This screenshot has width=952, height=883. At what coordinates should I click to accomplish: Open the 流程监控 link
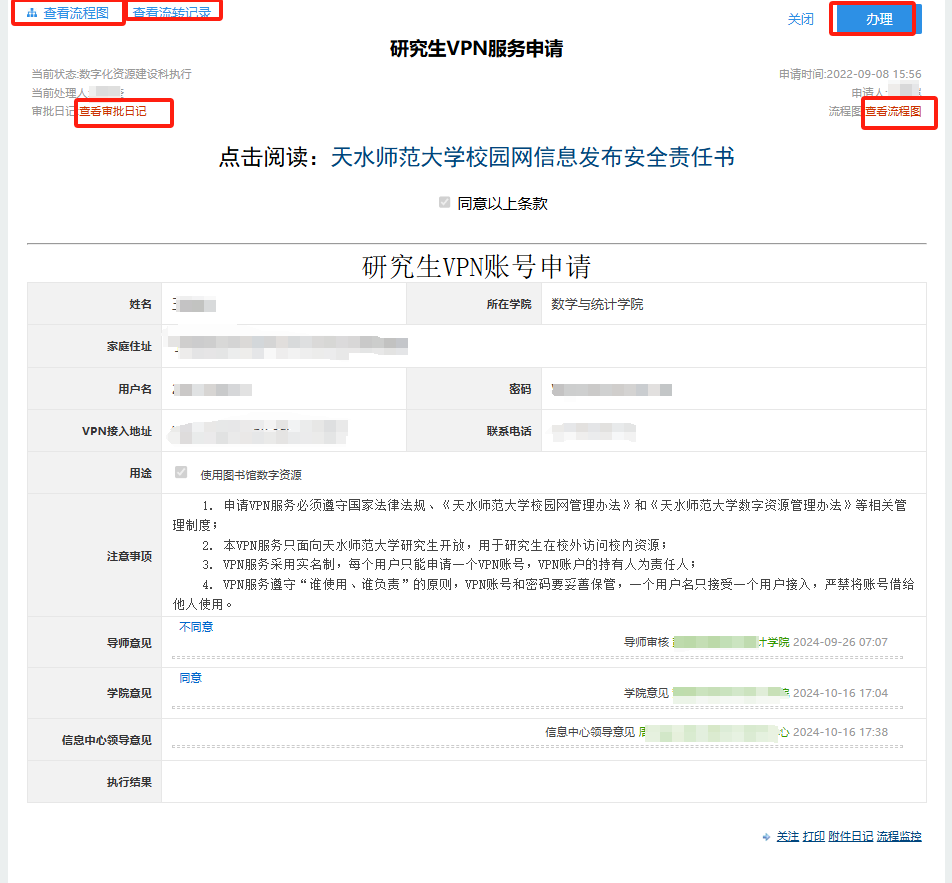[x=899, y=837]
